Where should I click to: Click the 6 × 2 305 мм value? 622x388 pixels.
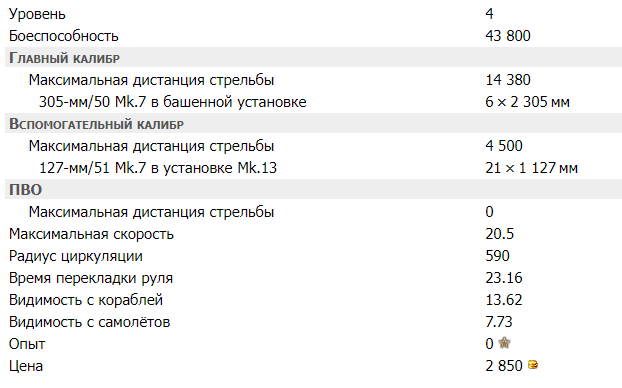pyautogui.click(x=527, y=102)
